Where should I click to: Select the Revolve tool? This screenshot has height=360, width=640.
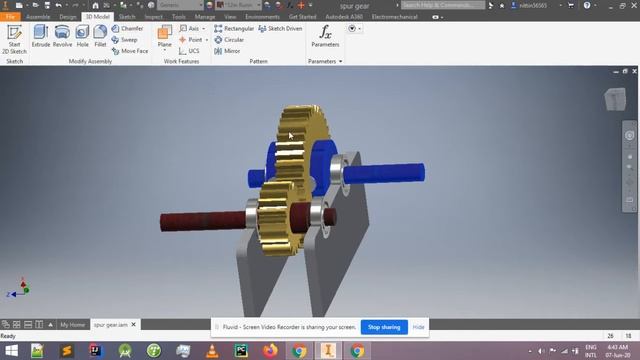coord(62,36)
